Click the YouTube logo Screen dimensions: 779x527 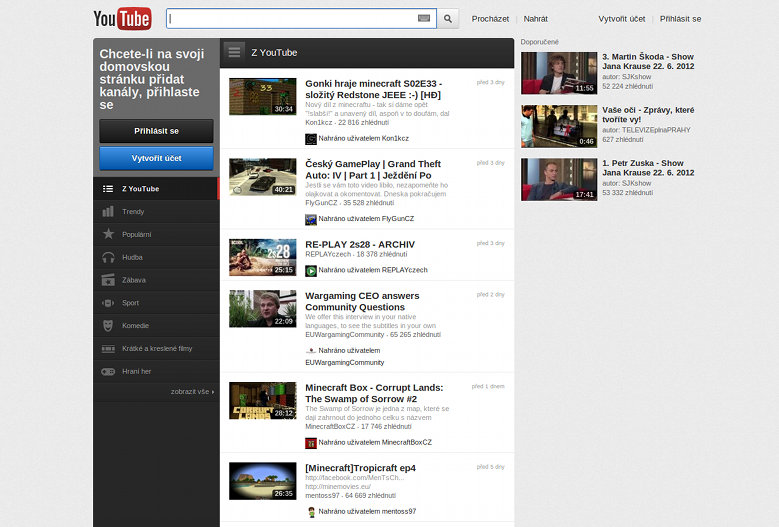(x=122, y=19)
